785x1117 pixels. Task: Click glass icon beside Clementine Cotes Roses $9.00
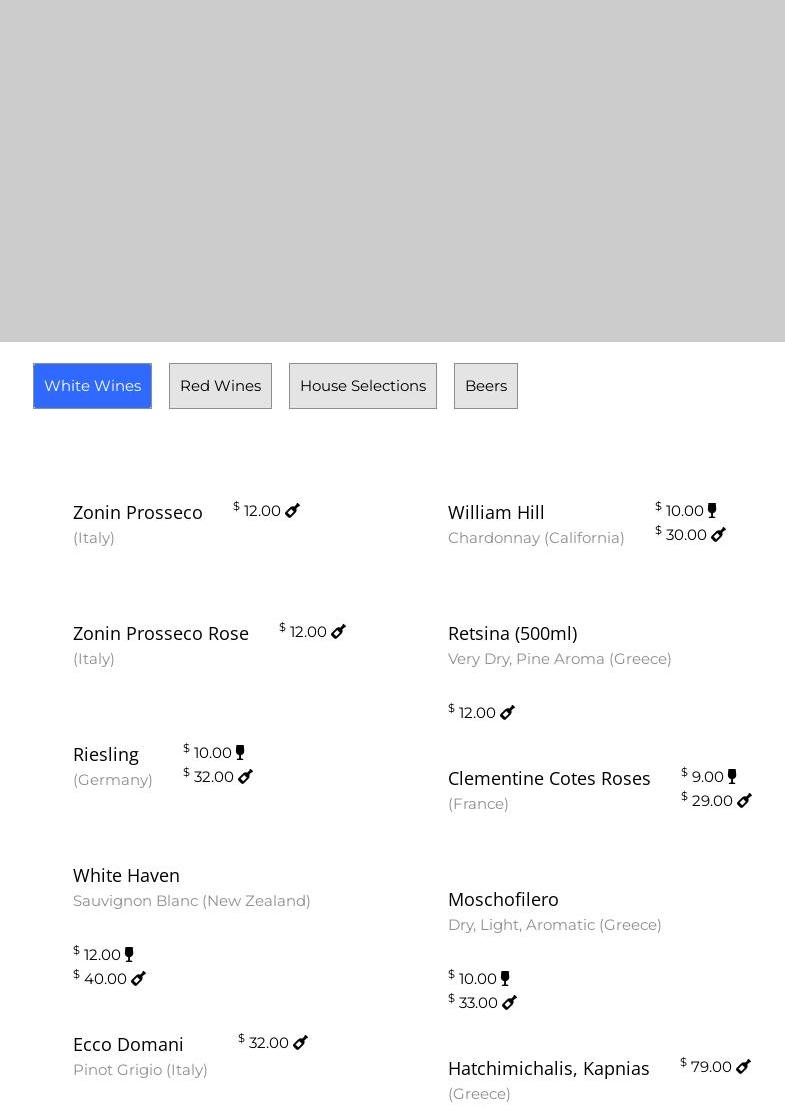click(x=732, y=777)
